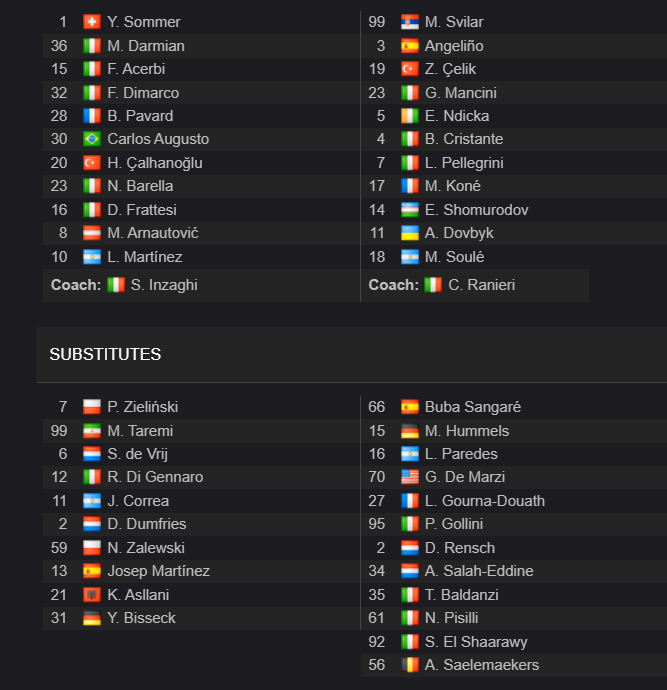Open M. Hummels substitute link
This screenshot has height=690, width=667.
click(467, 431)
